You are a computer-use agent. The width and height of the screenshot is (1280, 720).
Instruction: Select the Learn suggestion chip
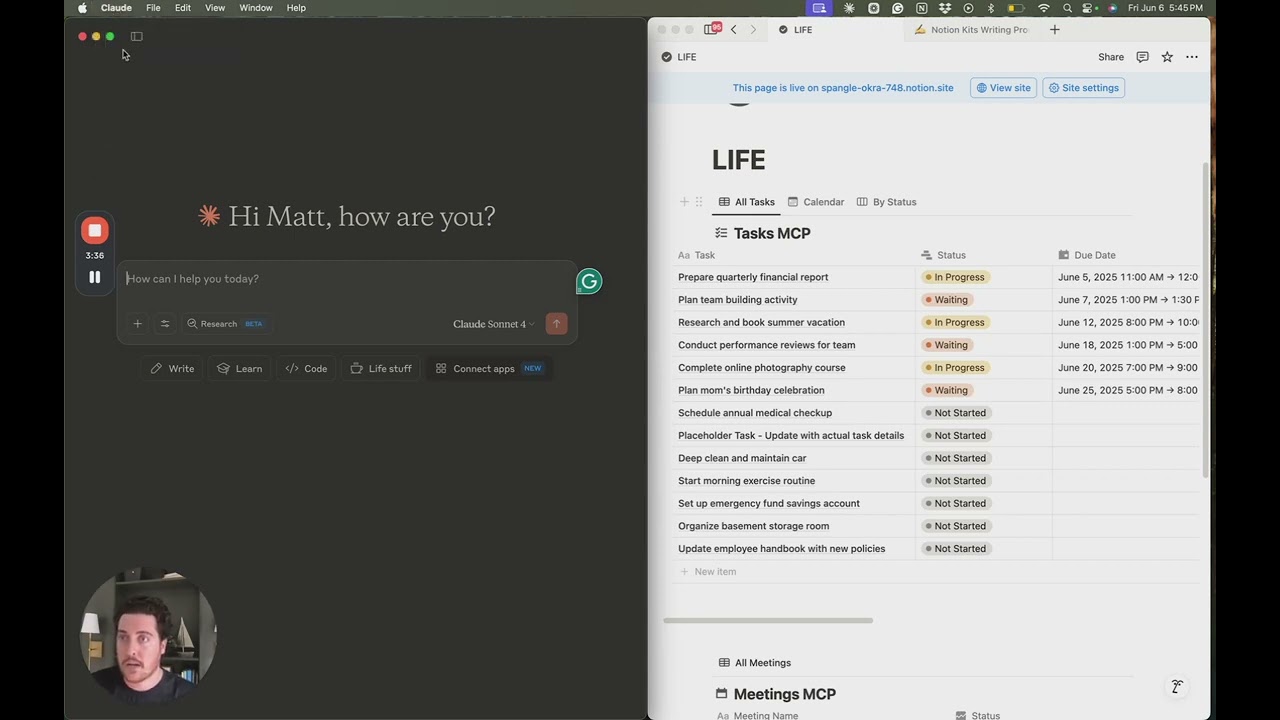[240, 369]
